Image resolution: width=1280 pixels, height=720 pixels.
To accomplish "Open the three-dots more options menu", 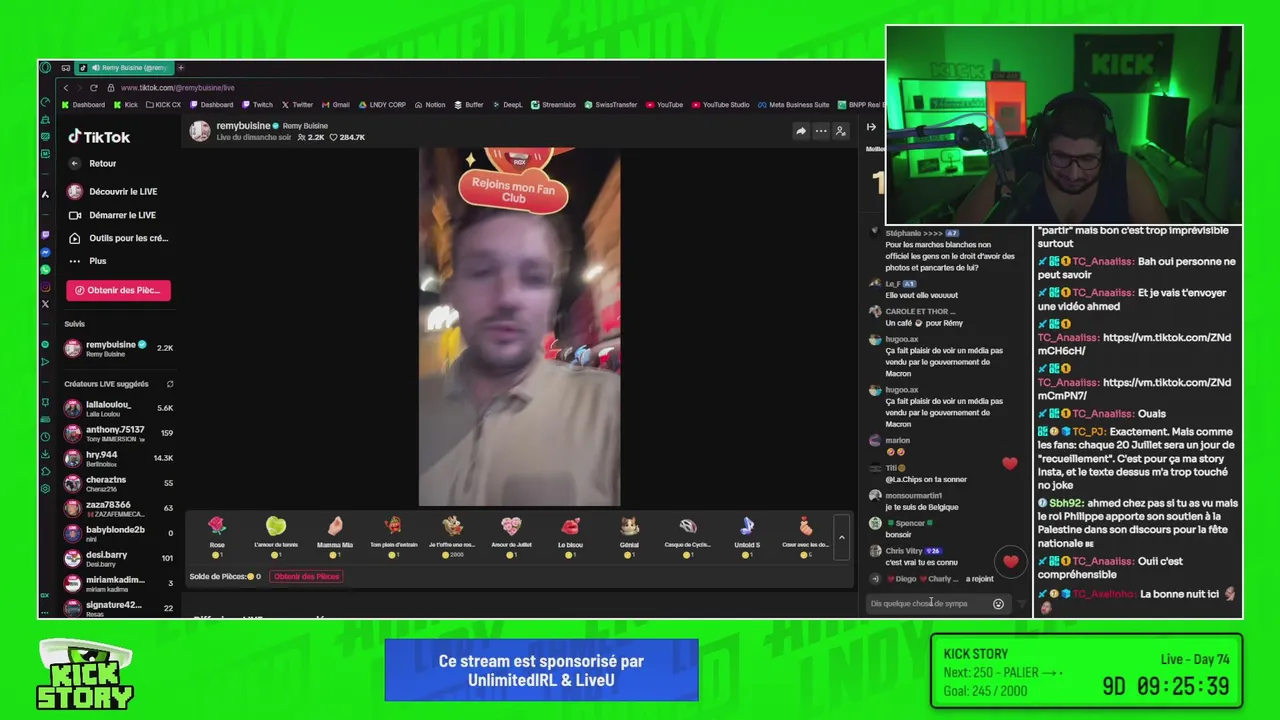I will click(821, 131).
